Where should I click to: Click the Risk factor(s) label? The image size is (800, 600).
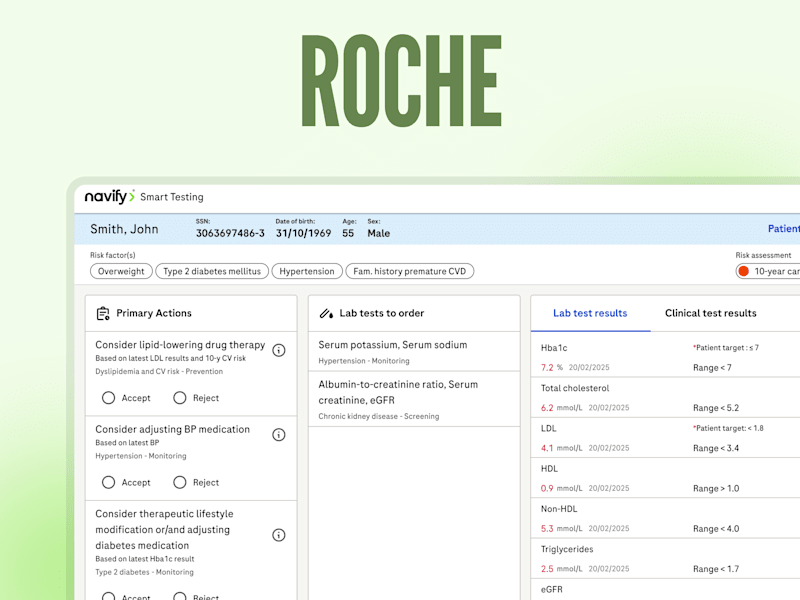click(113, 255)
